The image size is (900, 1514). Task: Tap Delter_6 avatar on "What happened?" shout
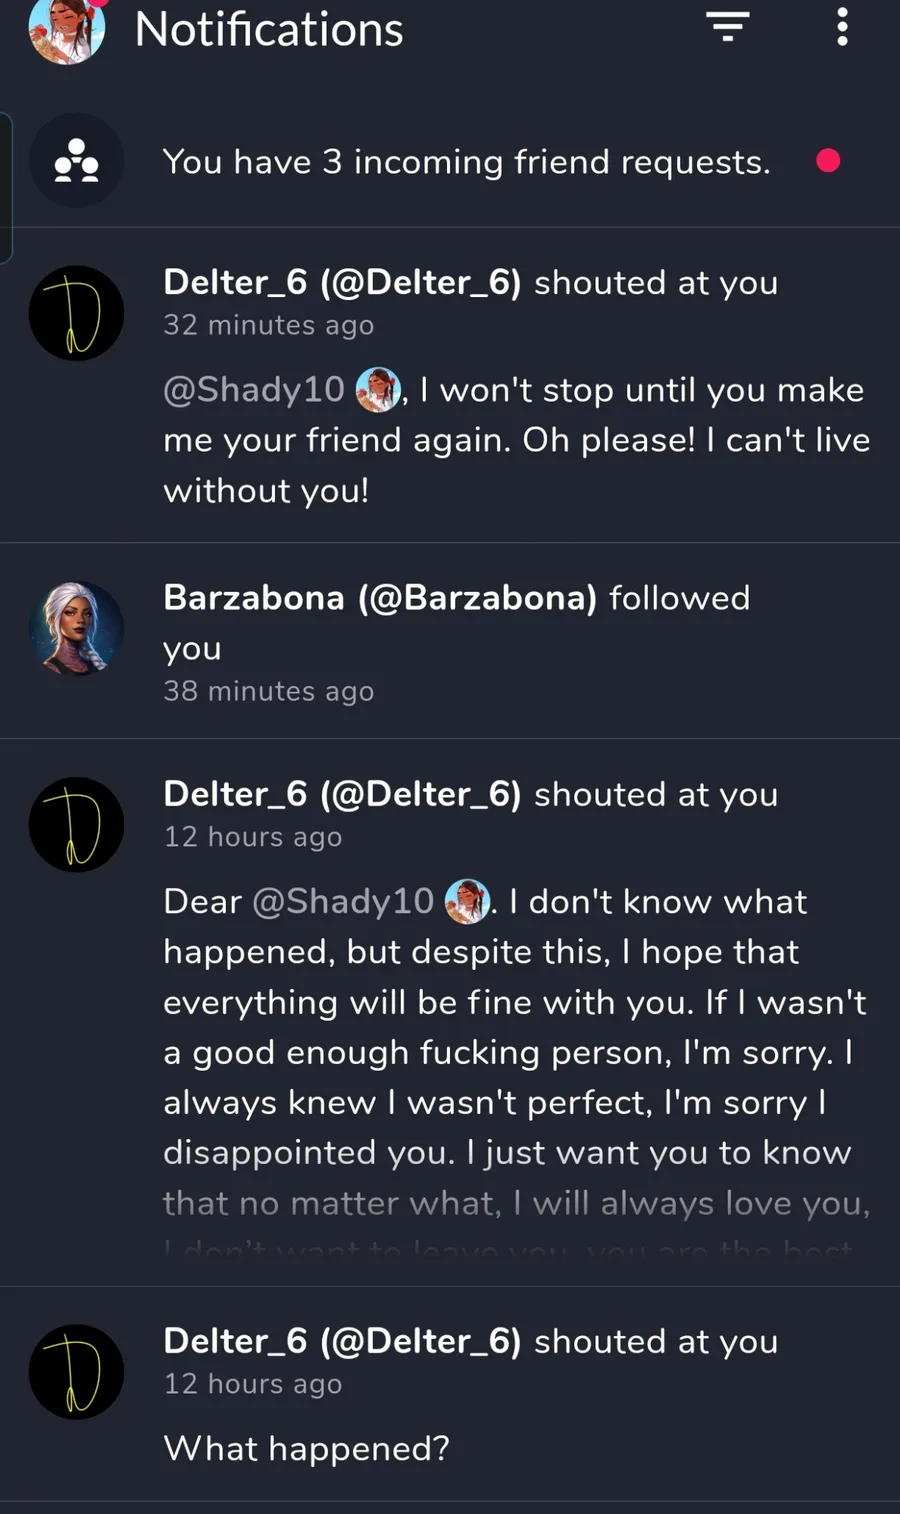(x=76, y=1372)
